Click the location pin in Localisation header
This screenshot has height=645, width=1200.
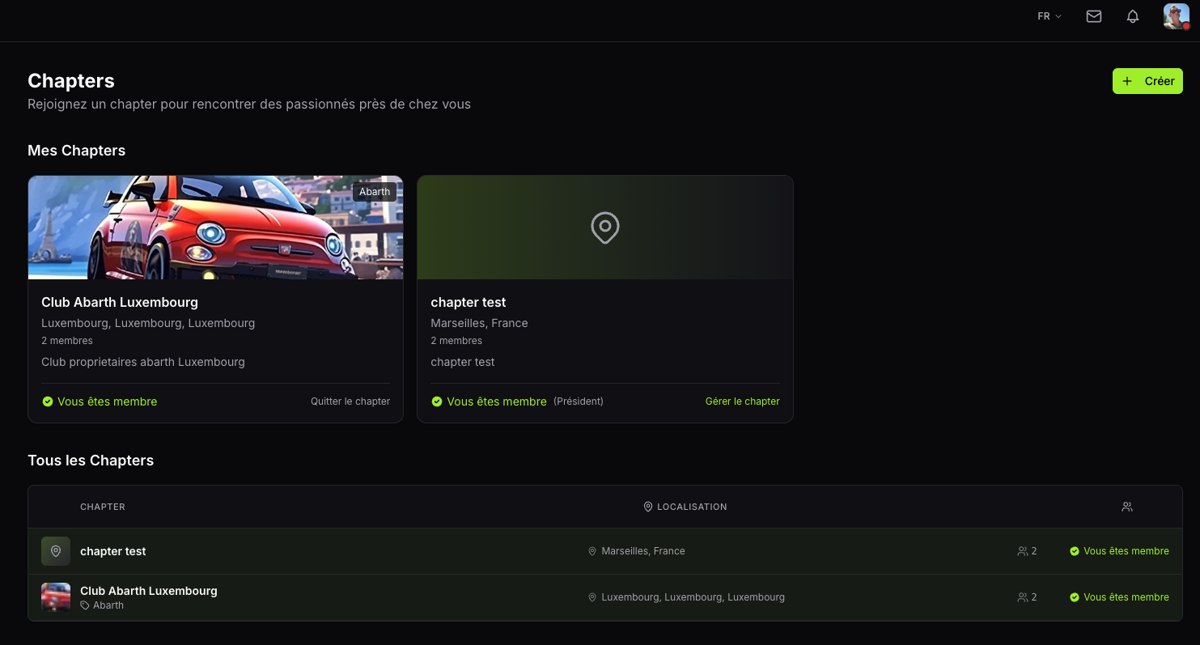[x=648, y=507]
